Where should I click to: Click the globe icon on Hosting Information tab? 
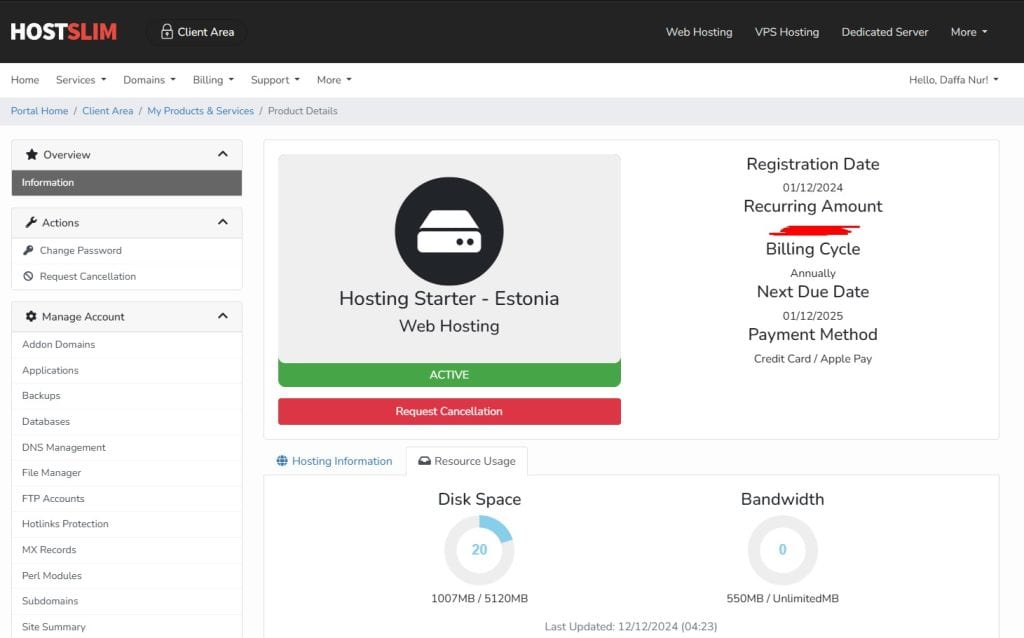pyautogui.click(x=282, y=461)
